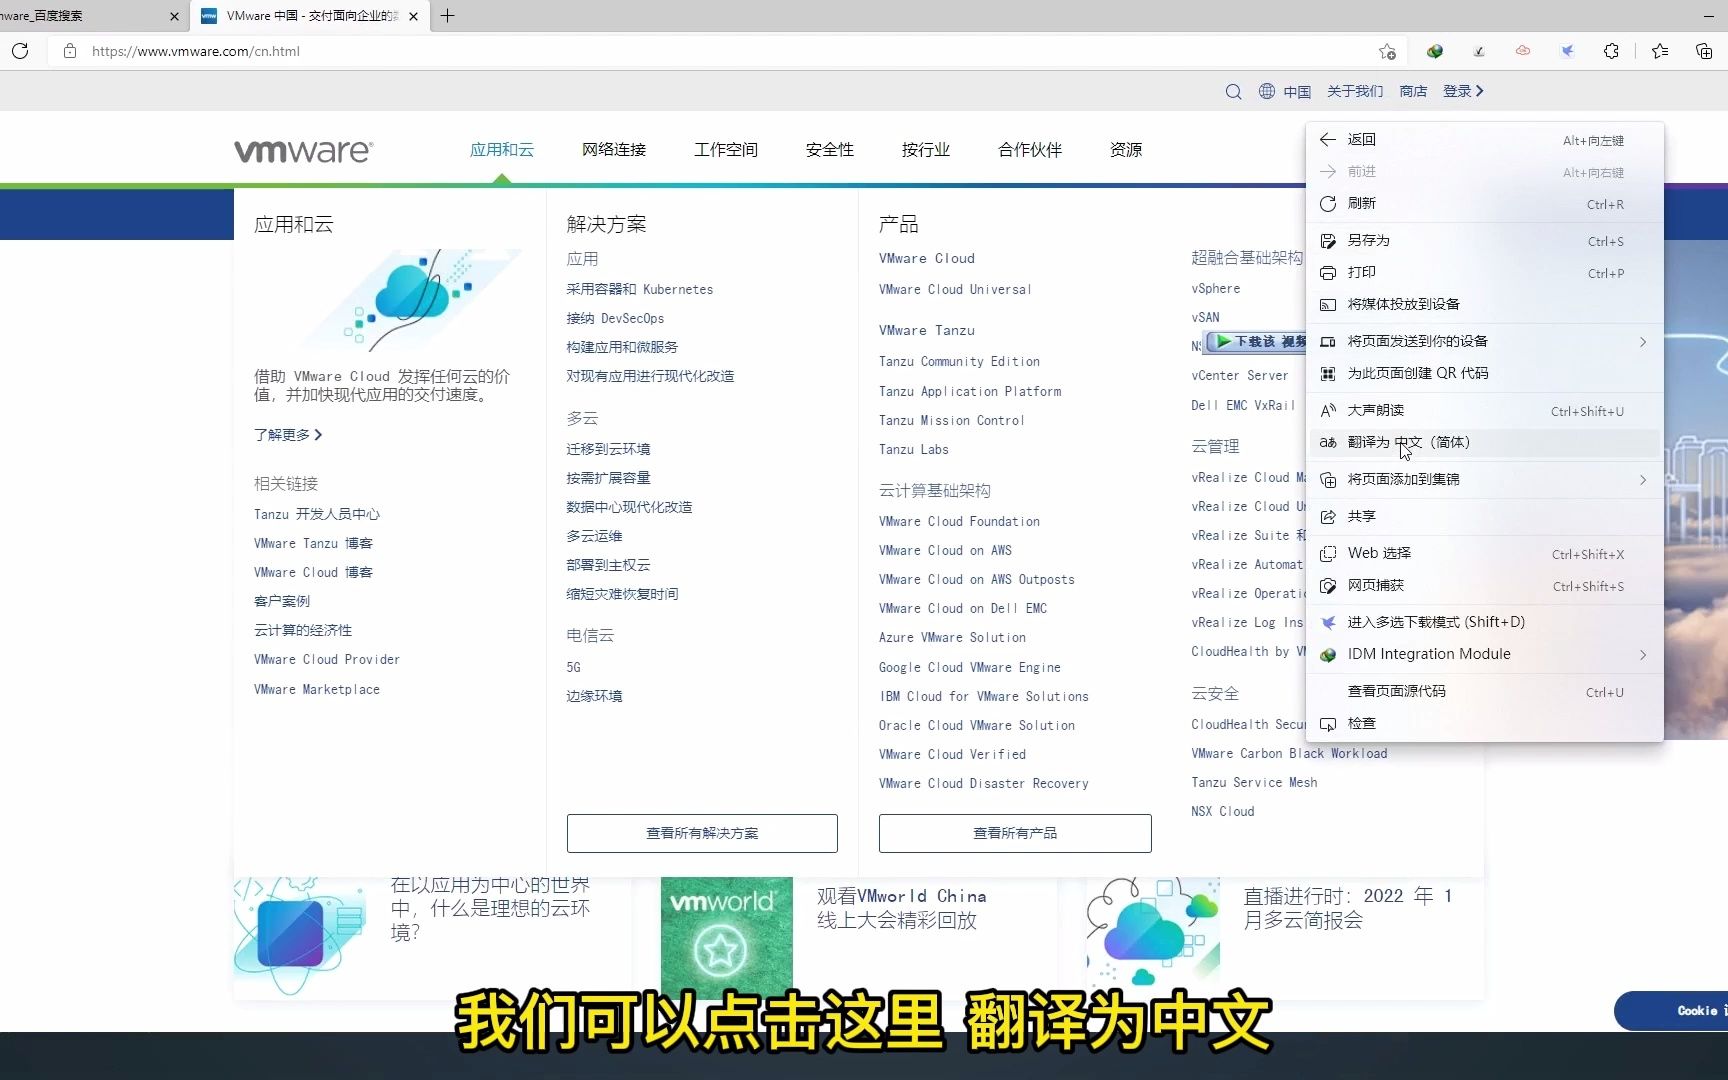Click 了解更多 chevron link
The width and height of the screenshot is (1728, 1080).
click(288, 435)
